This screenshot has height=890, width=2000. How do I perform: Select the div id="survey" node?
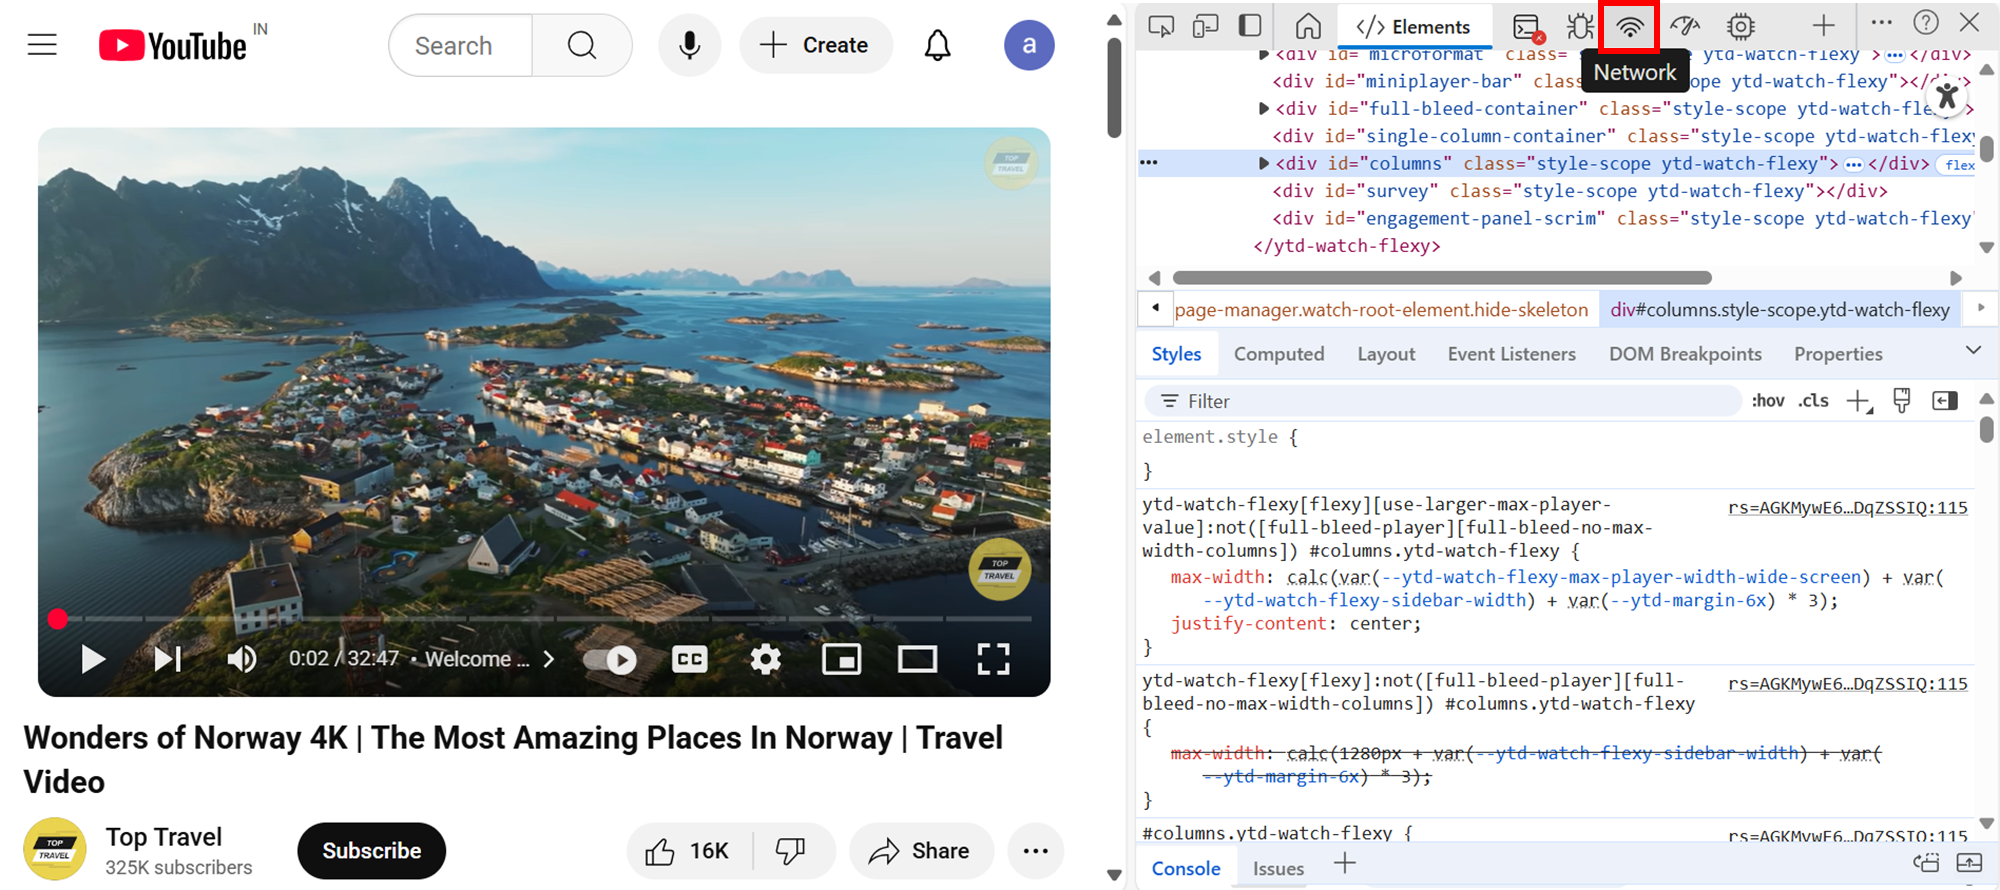point(1580,191)
